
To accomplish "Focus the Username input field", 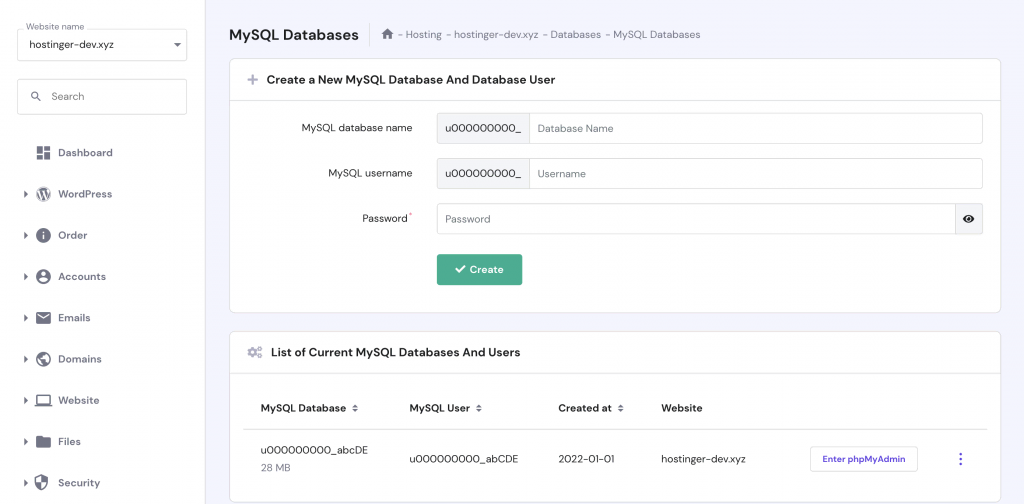I will 756,174.
